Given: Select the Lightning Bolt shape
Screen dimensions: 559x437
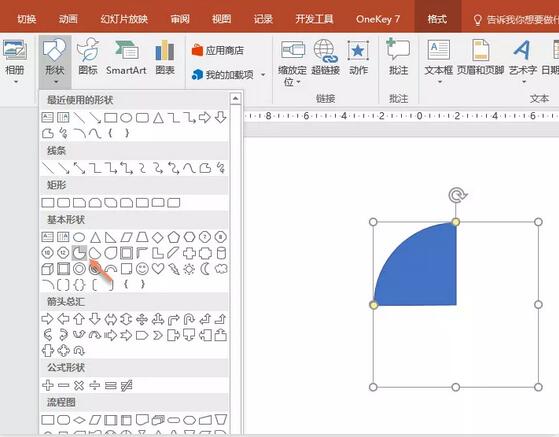Looking at the screenshot, I should click(x=174, y=269).
